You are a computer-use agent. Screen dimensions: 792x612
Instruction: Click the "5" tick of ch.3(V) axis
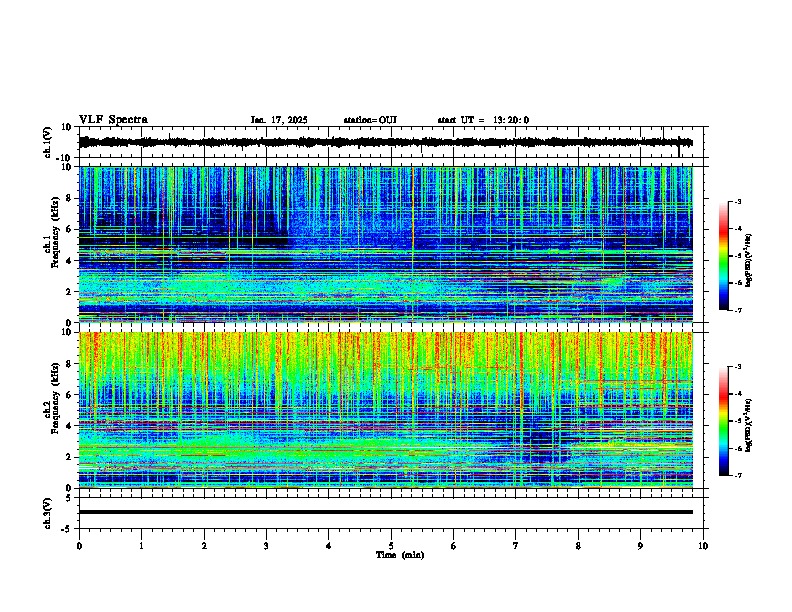[70, 497]
